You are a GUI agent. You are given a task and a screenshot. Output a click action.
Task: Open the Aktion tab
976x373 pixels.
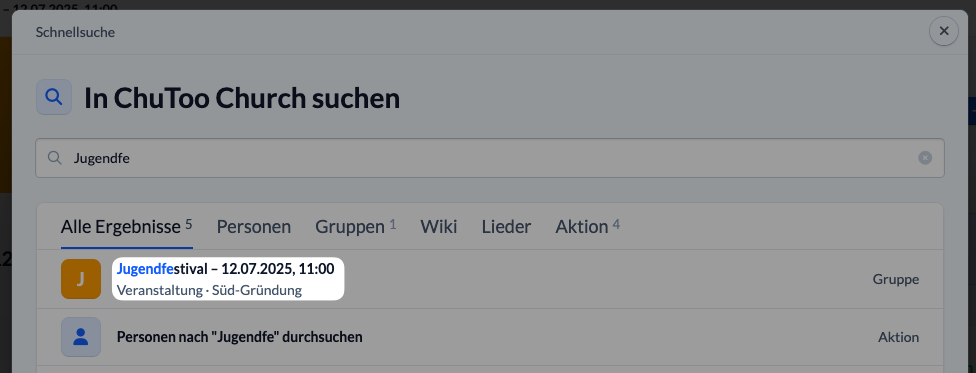[587, 227]
